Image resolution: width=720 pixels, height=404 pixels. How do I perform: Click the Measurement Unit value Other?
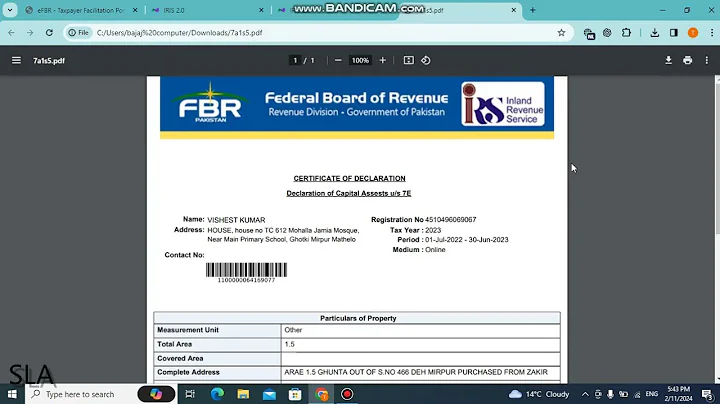pyautogui.click(x=293, y=330)
